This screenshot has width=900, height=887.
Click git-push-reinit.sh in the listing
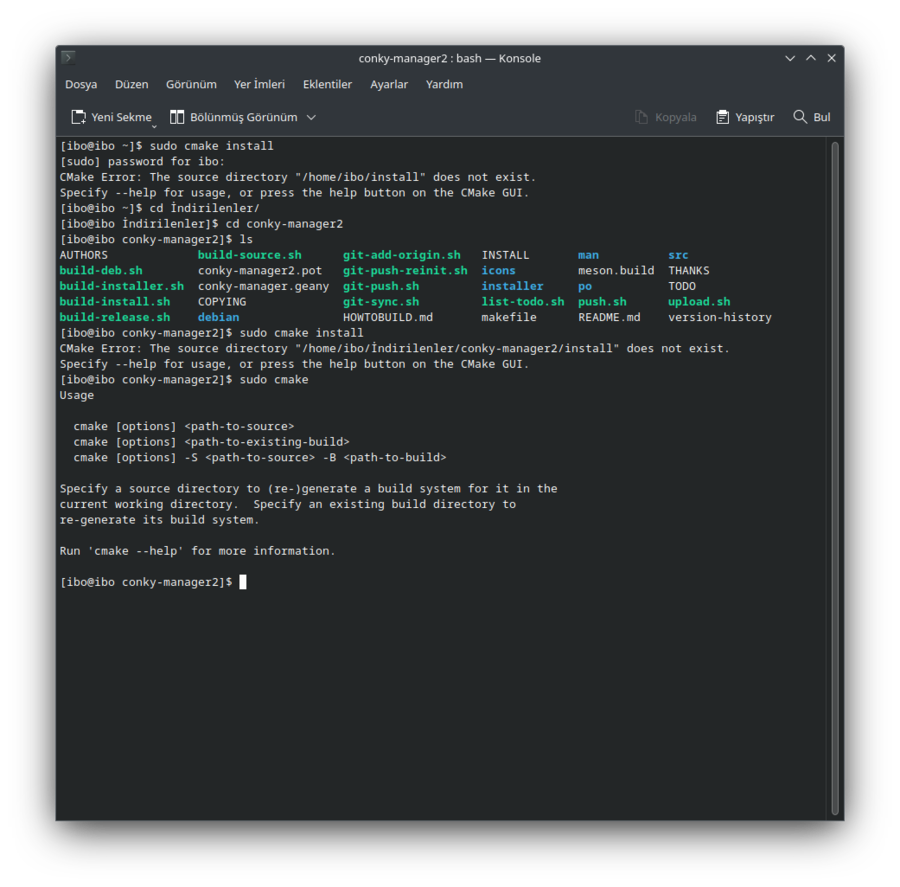click(405, 270)
